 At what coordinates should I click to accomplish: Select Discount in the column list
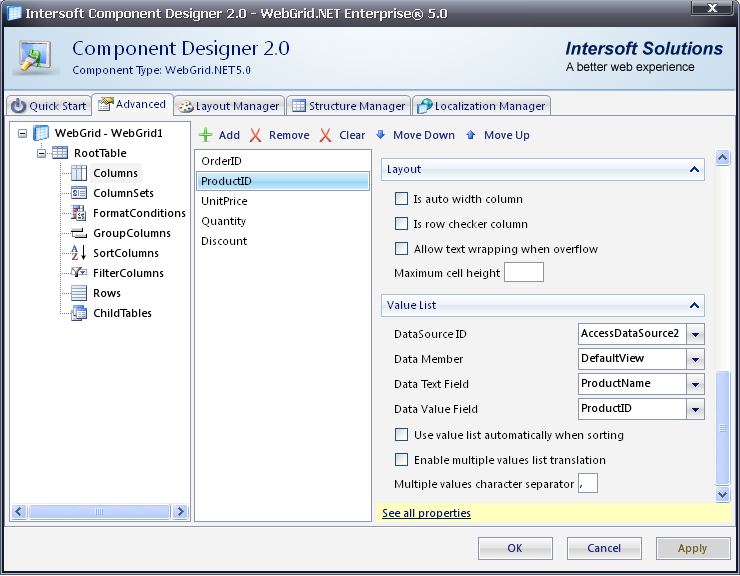pos(283,241)
